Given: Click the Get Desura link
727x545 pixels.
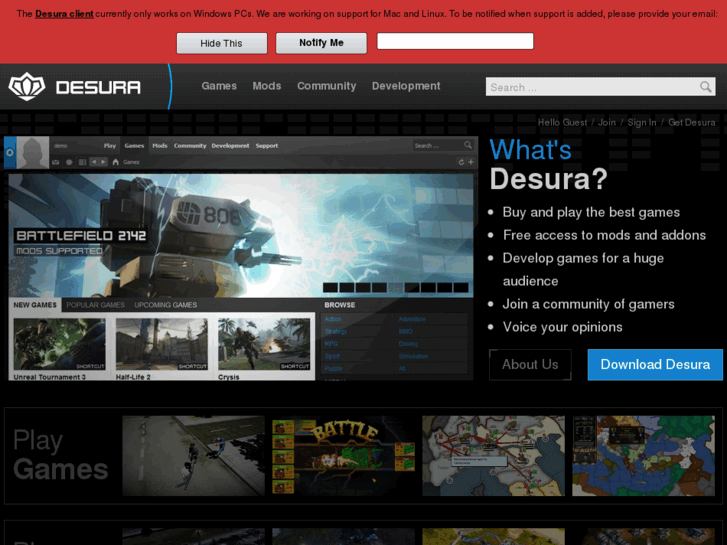Looking at the screenshot, I should point(691,122).
